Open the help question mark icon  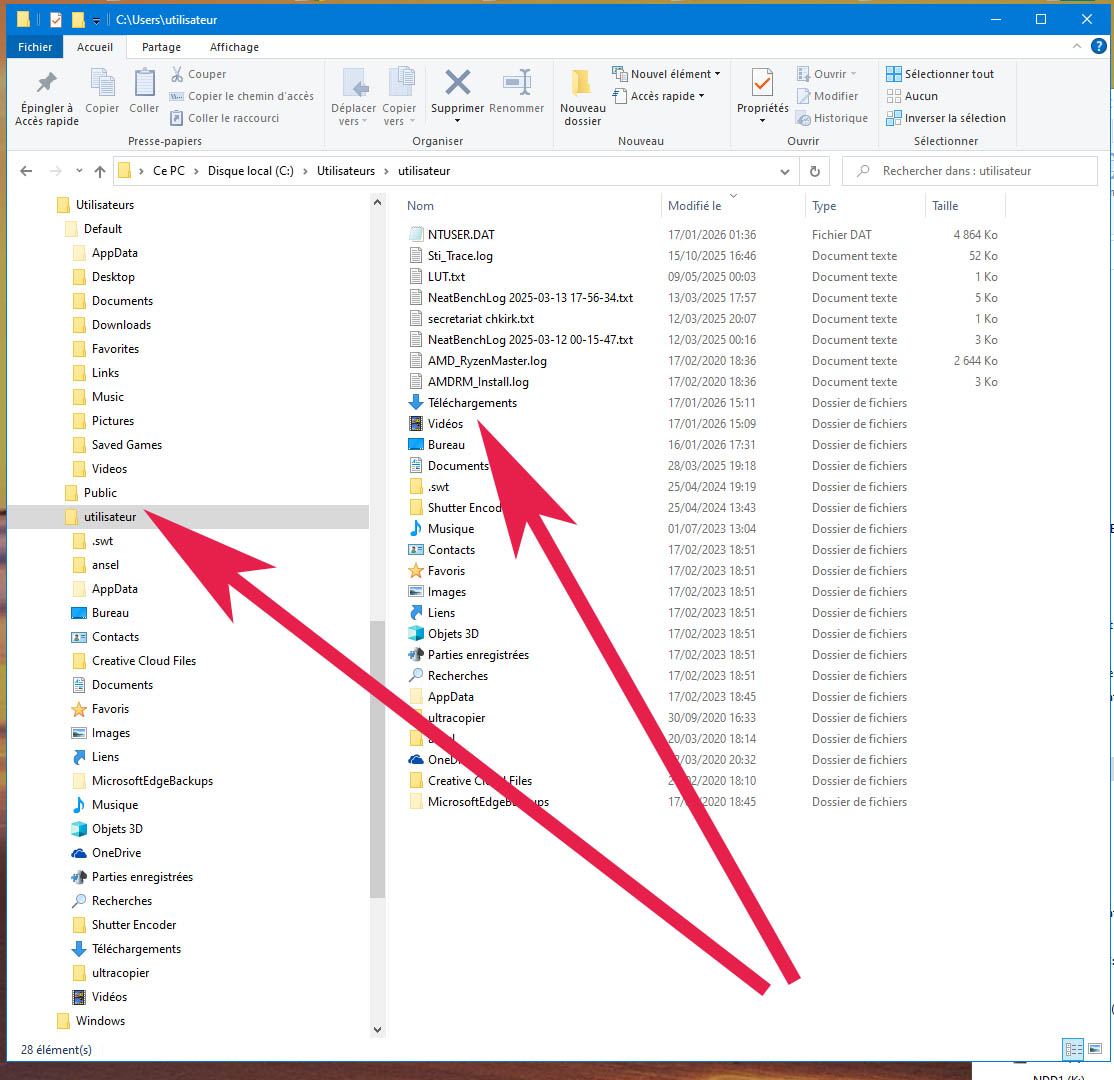click(x=1098, y=46)
